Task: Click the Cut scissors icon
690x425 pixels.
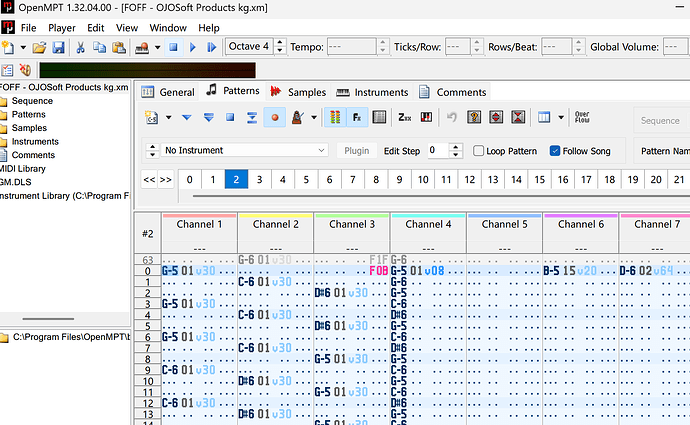Action: click(x=80, y=47)
